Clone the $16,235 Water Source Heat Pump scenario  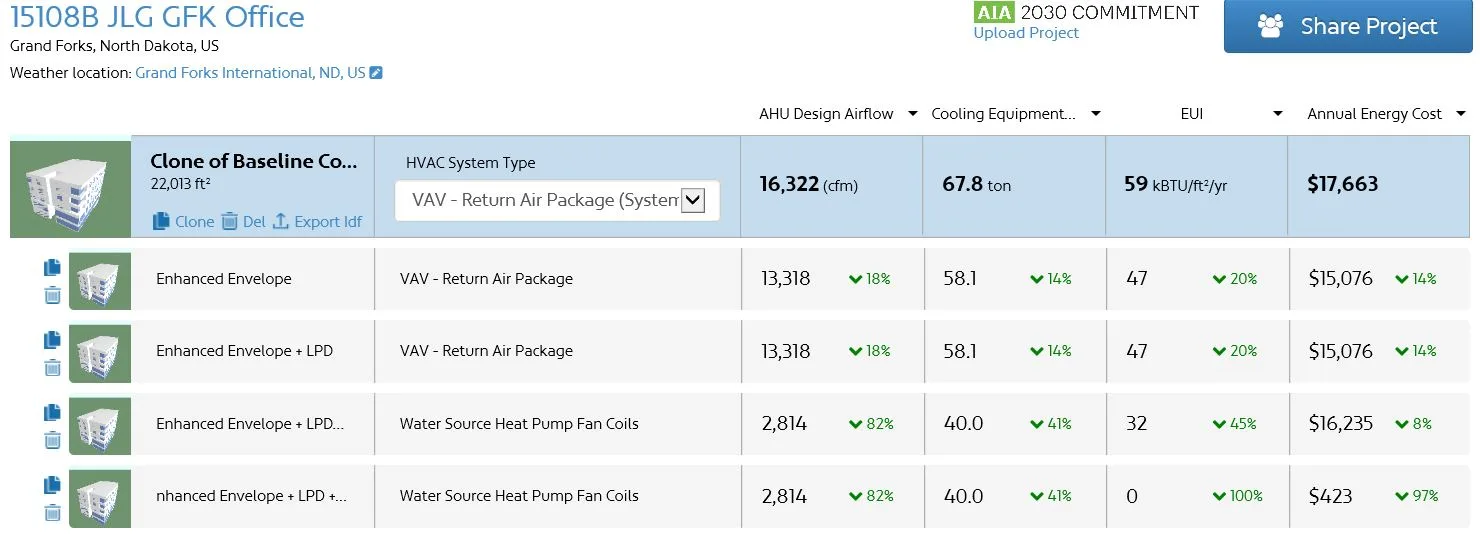click(x=52, y=412)
